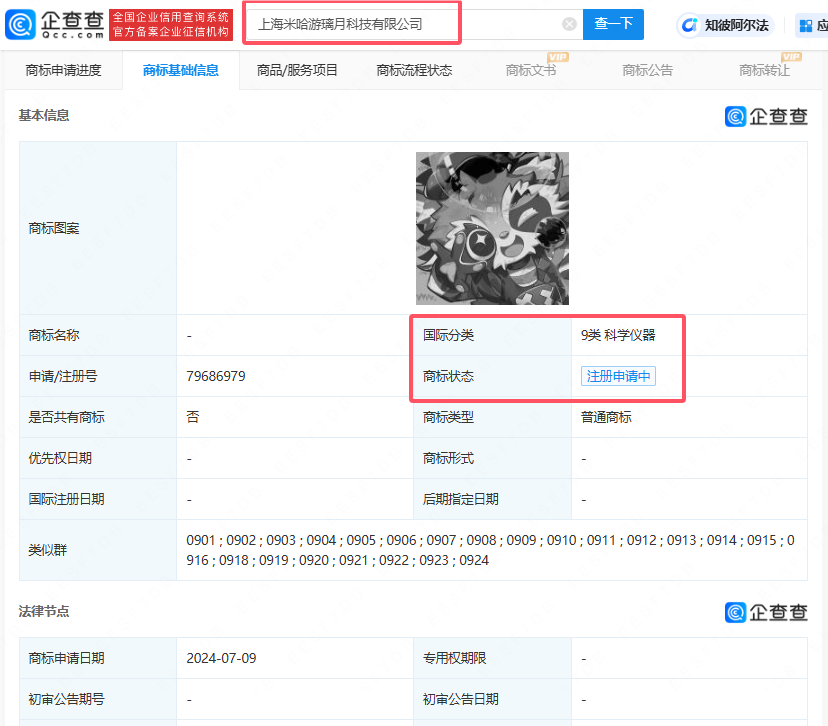The image size is (828, 726).
Task: Open the VIP 商标转让 tab
Action: click(765, 70)
